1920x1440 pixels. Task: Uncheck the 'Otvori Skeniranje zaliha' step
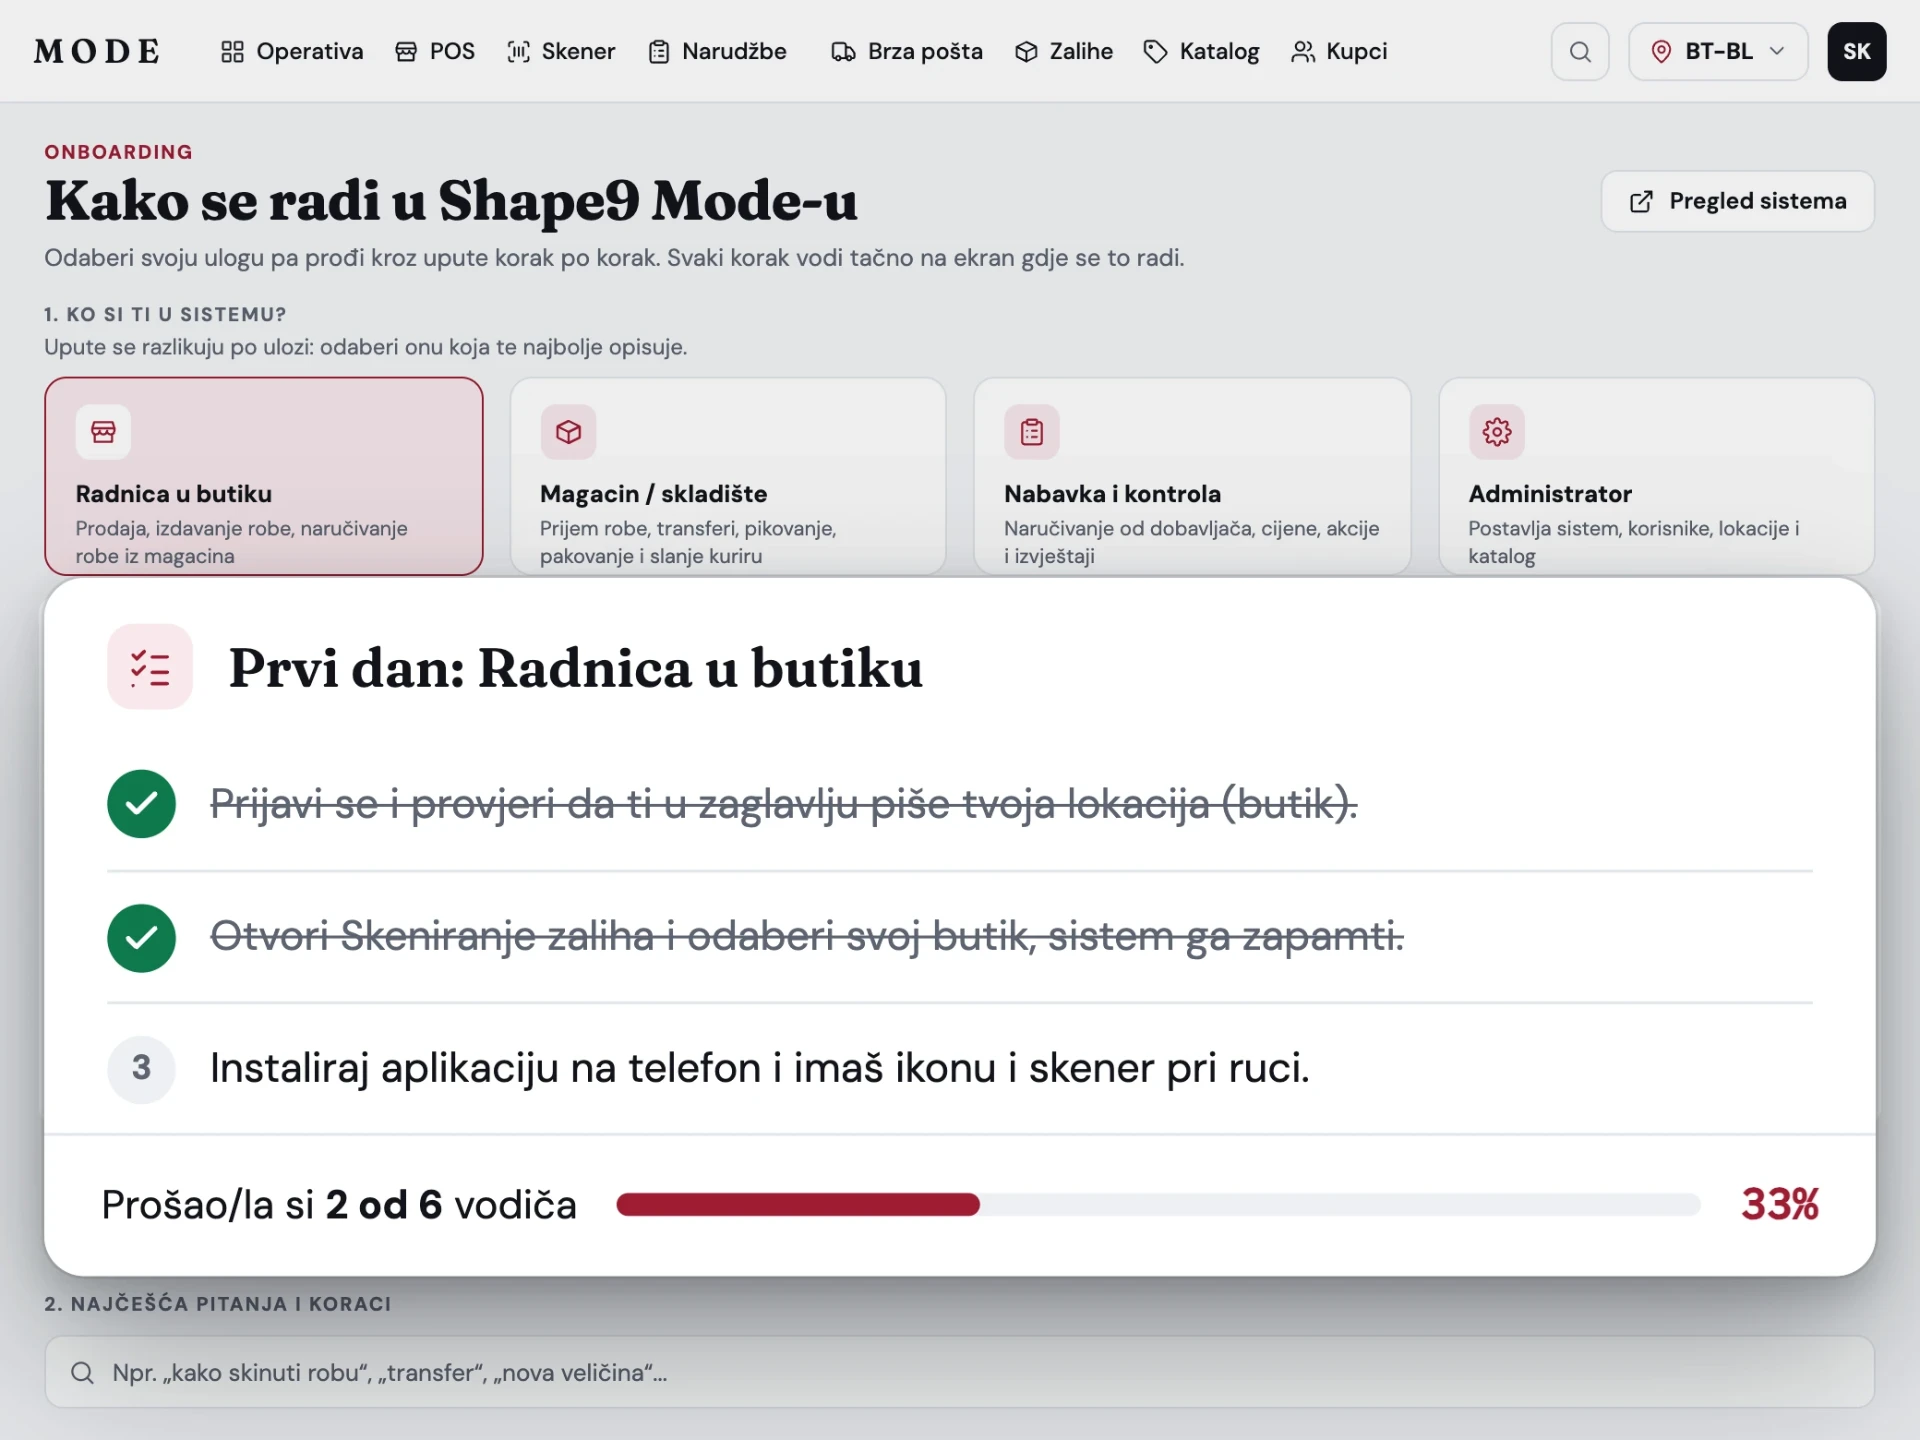[142, 938]
